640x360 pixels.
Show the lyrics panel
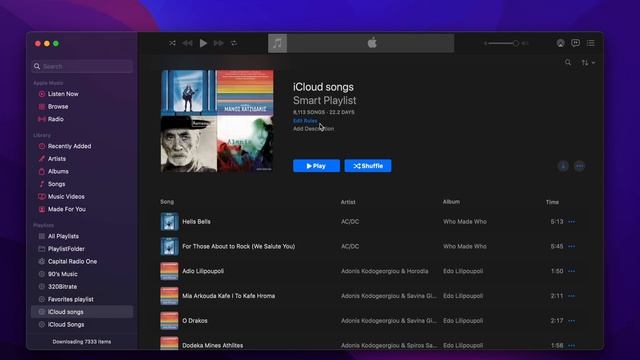pyautogui.click(x=576, y=43)
